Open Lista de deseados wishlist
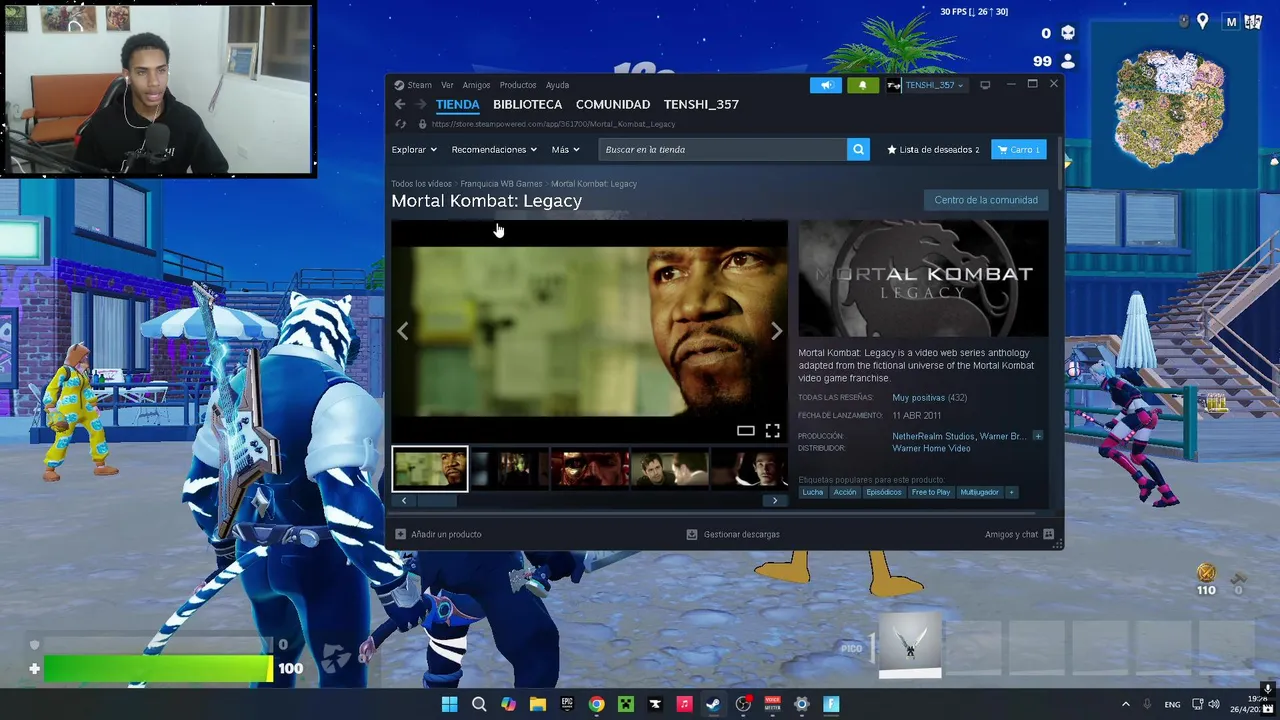 (933, 149)
